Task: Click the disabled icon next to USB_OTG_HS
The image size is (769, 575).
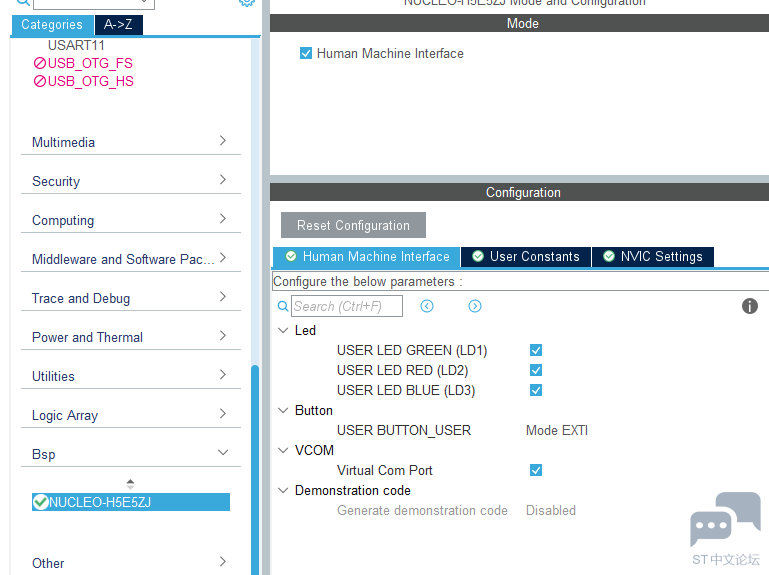Action: (40, 81)
